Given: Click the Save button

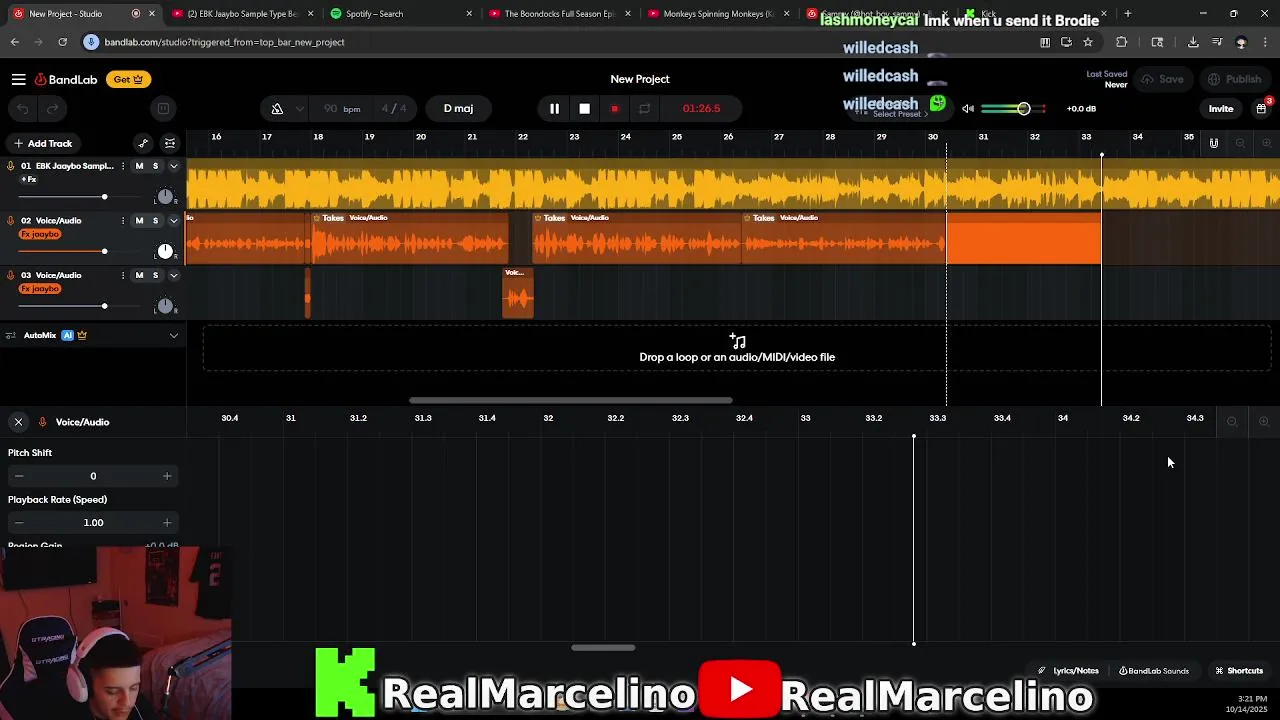Looking at the screenshot, I should pyautogui.click(x=1163, y=79).
